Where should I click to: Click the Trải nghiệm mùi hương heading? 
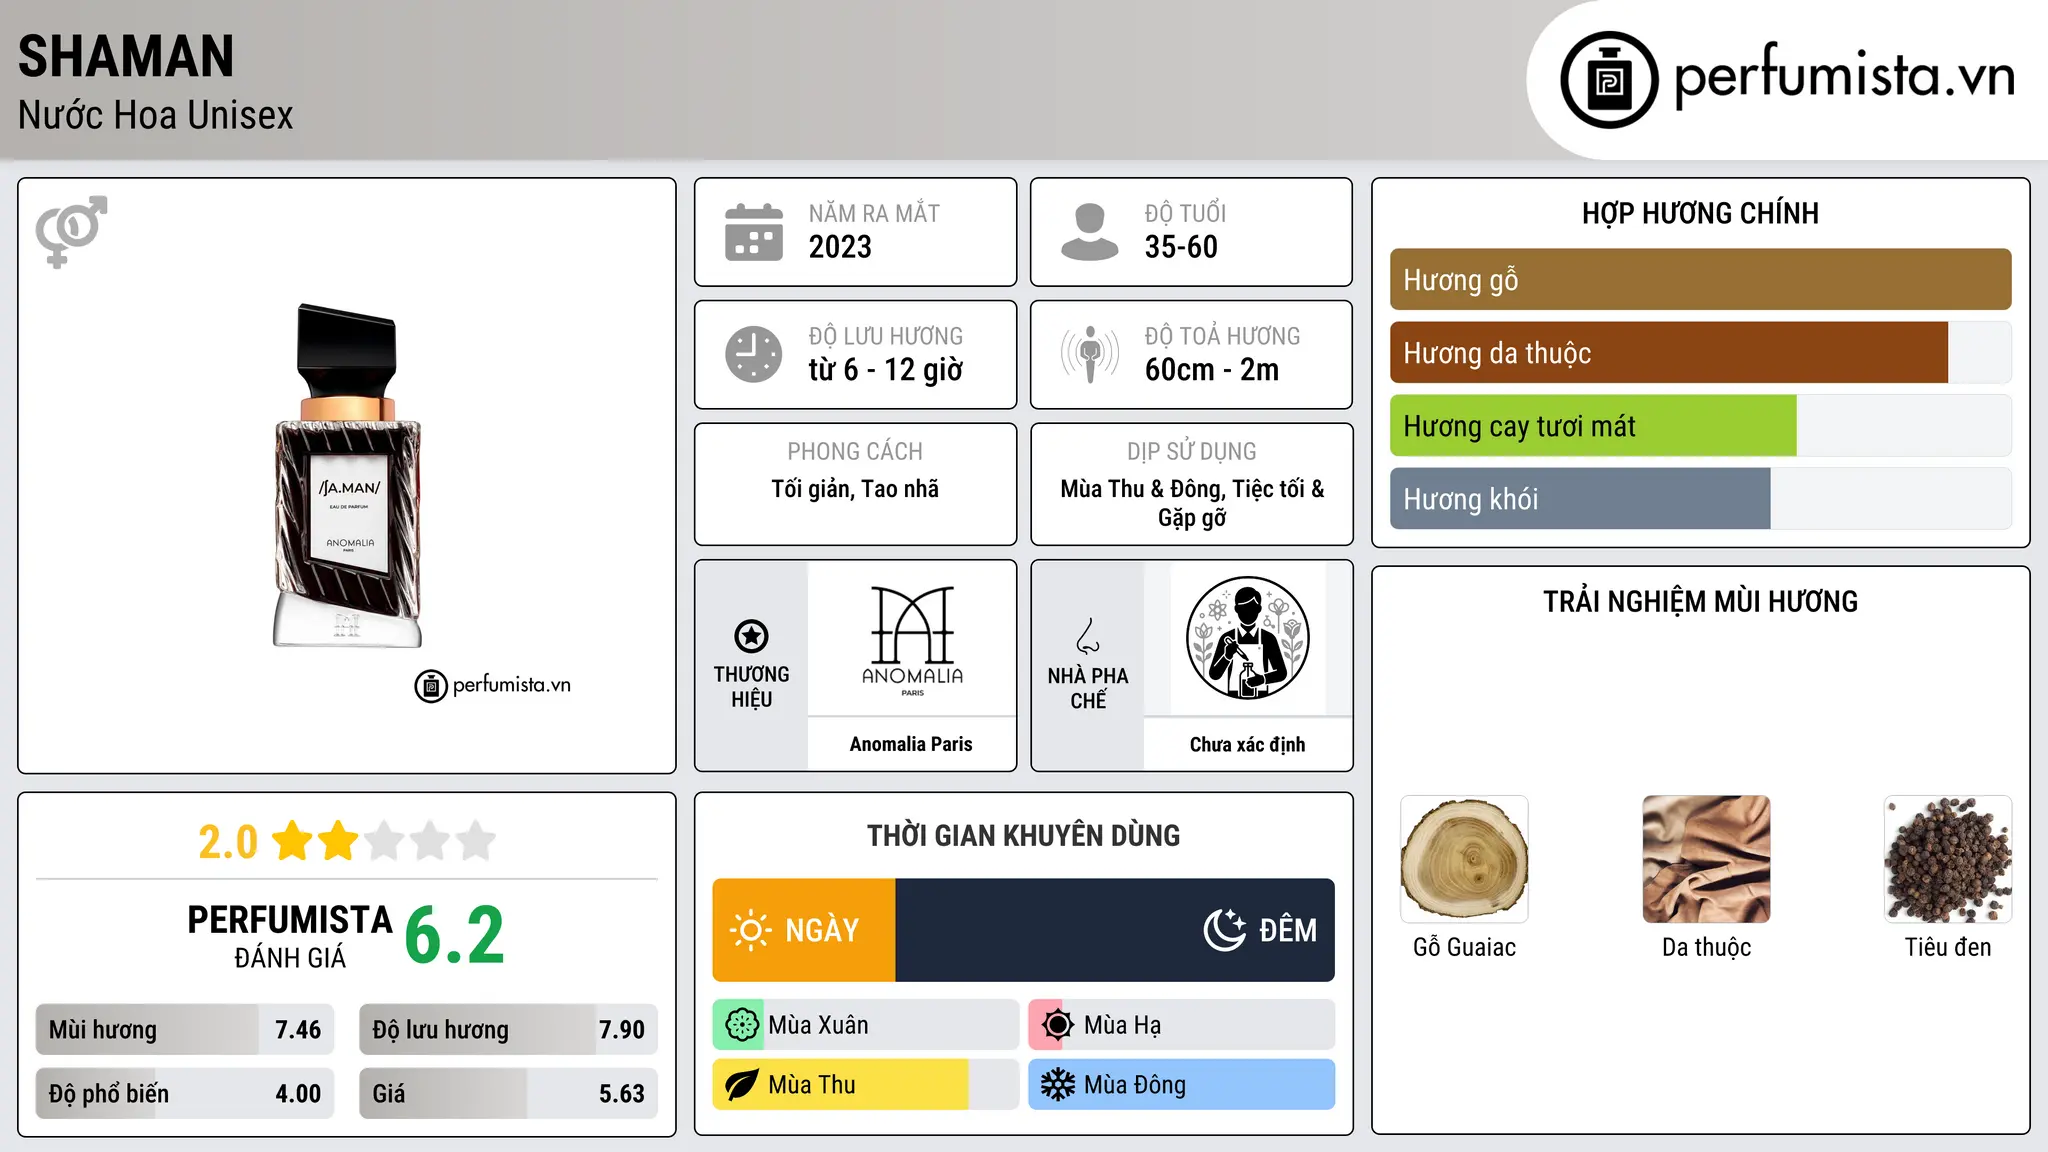pos(1700,602)
